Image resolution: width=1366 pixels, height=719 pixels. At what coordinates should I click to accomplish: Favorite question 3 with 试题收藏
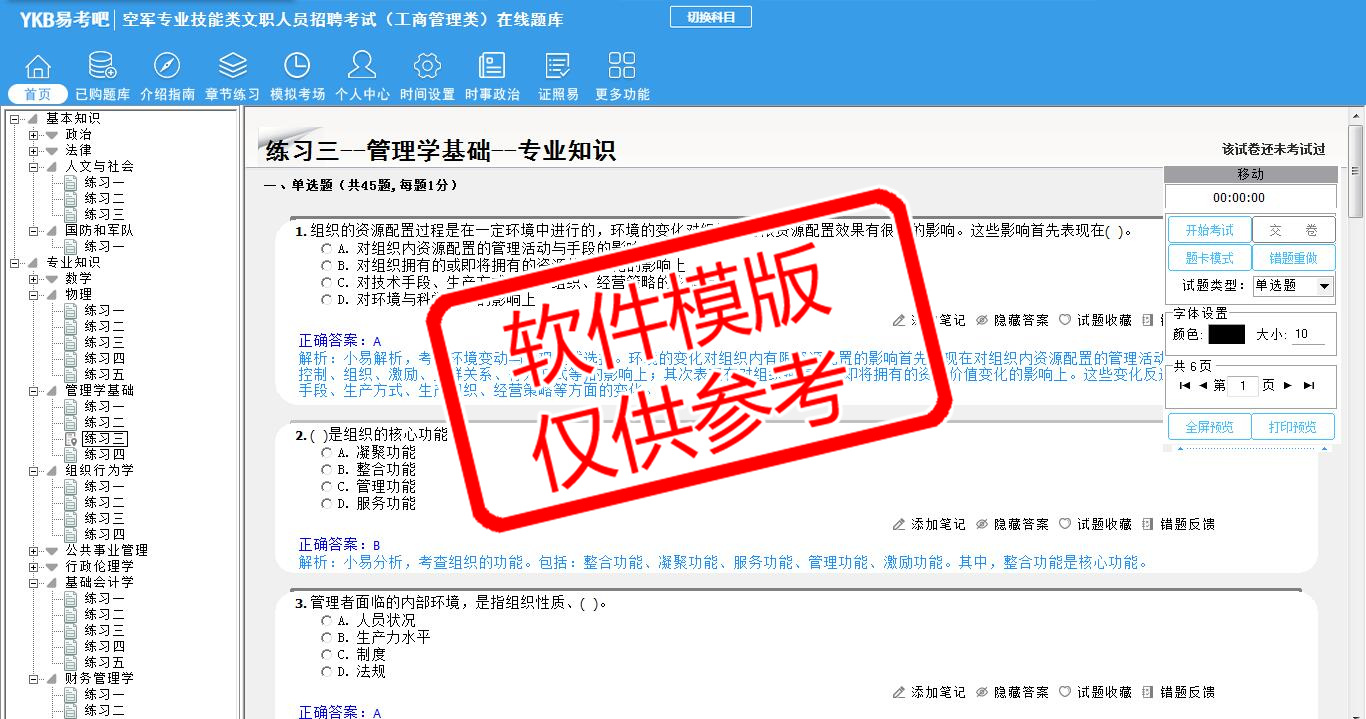point(1095,692)
